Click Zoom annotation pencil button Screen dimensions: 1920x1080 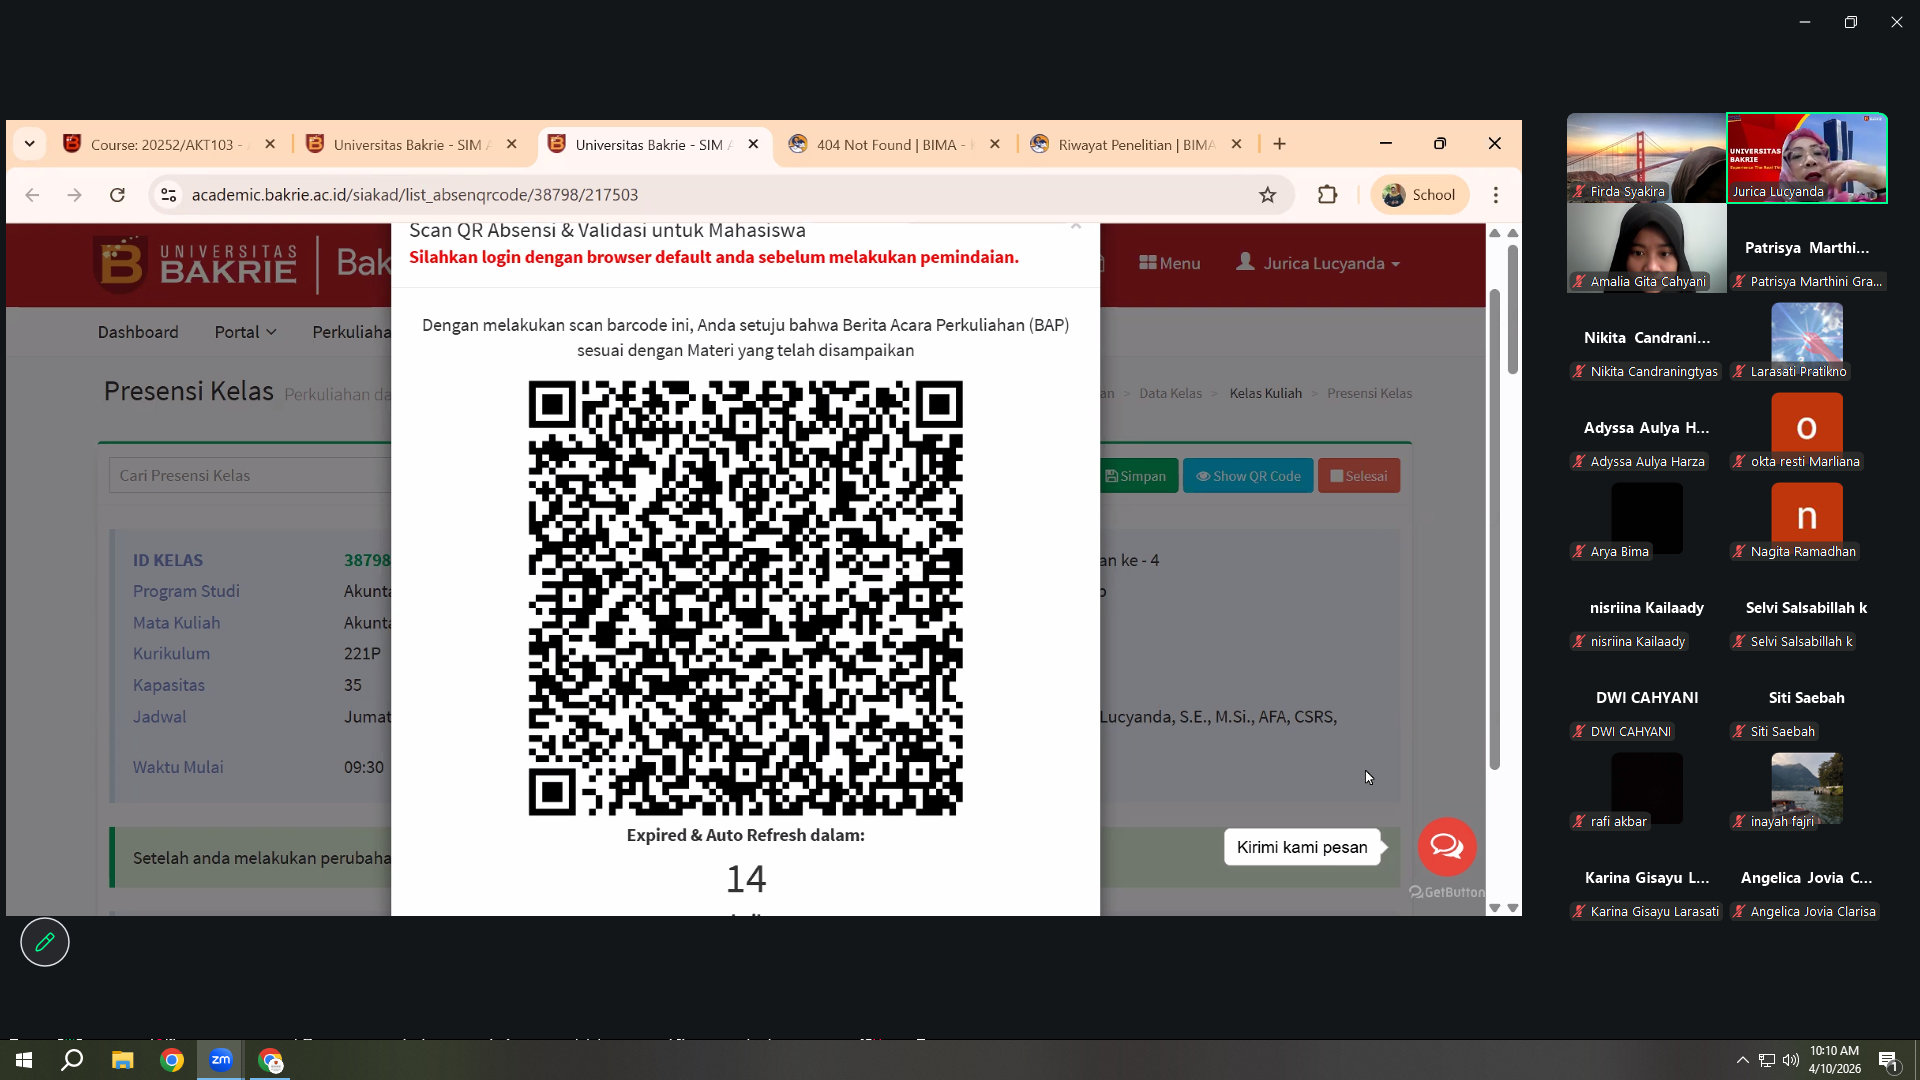point(45,942)
